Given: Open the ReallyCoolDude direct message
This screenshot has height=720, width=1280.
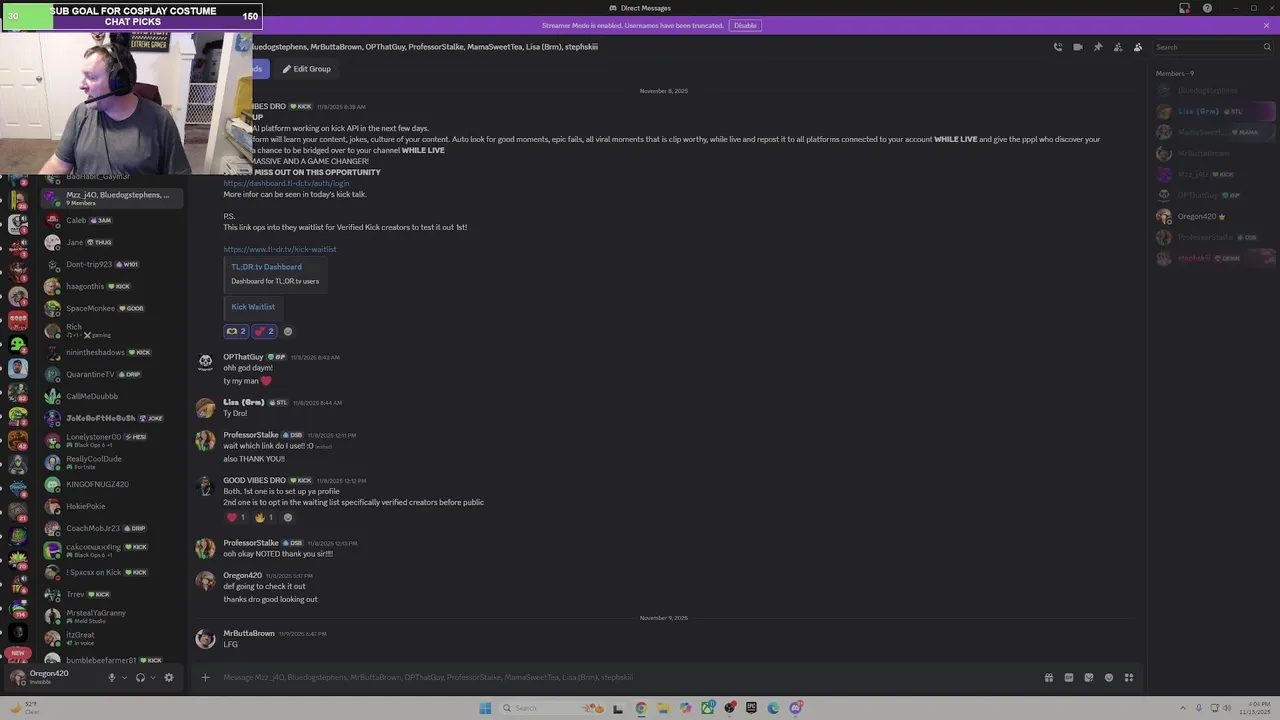Looking at the screenshot, I should [111, 462].
